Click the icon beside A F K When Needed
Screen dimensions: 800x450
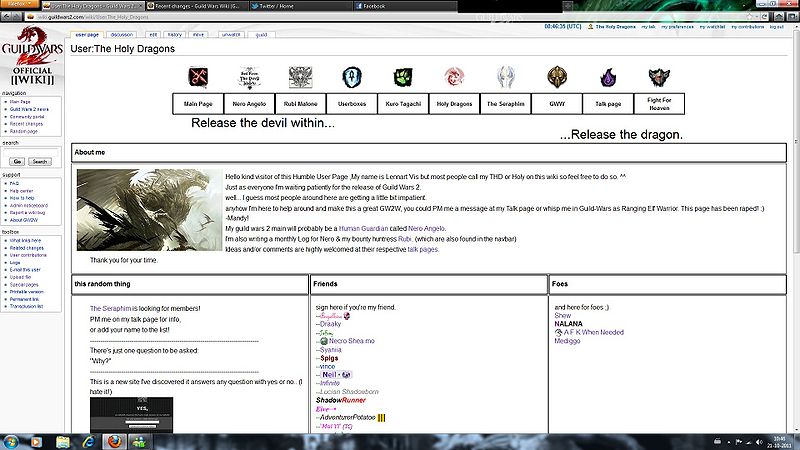[558, 333]
